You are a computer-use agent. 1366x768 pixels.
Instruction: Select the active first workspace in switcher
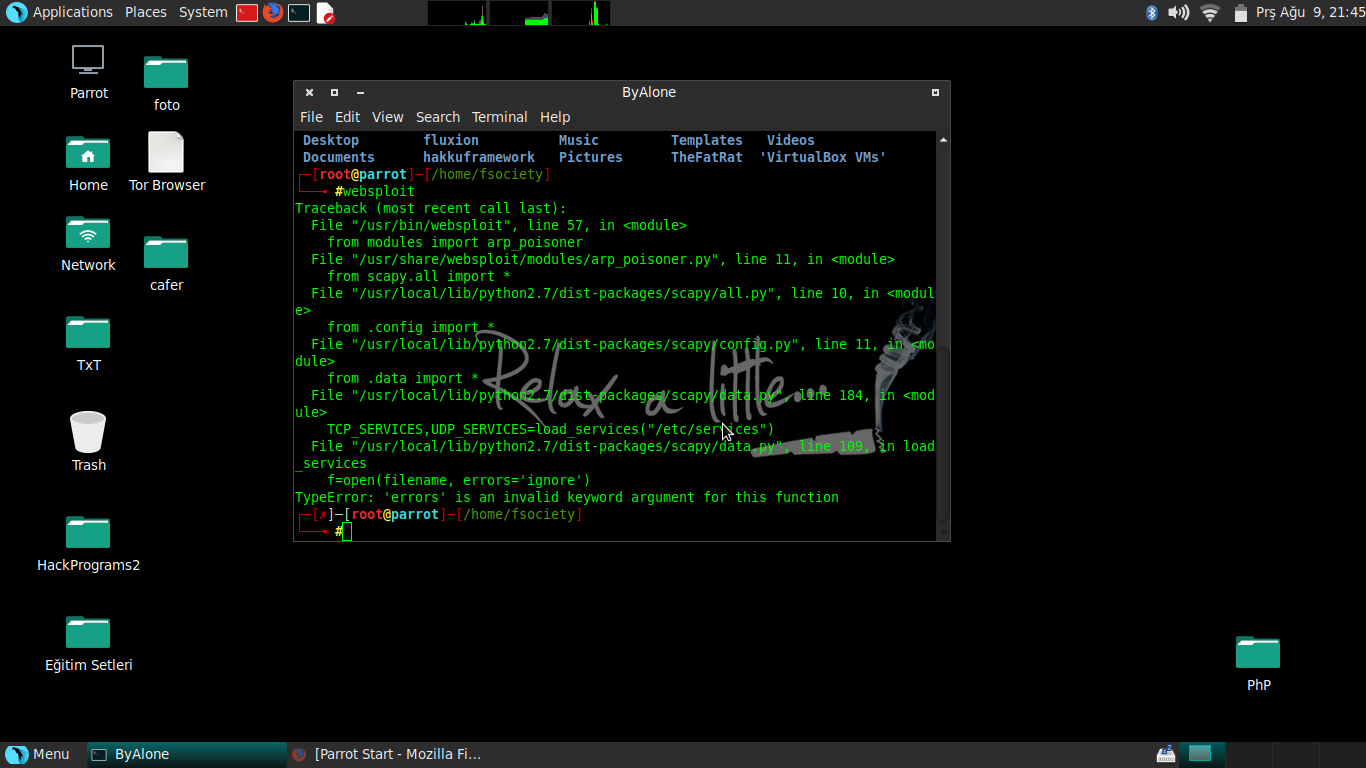(x=1200, y=754)
